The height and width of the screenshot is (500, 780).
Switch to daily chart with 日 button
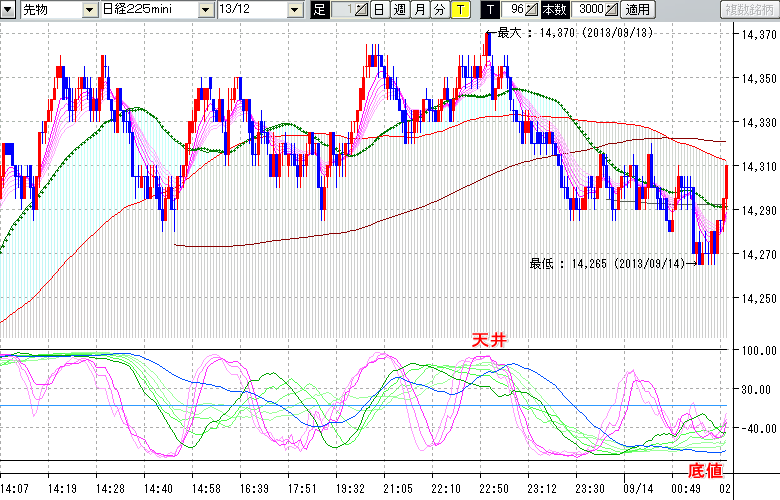tap(379, 10)
